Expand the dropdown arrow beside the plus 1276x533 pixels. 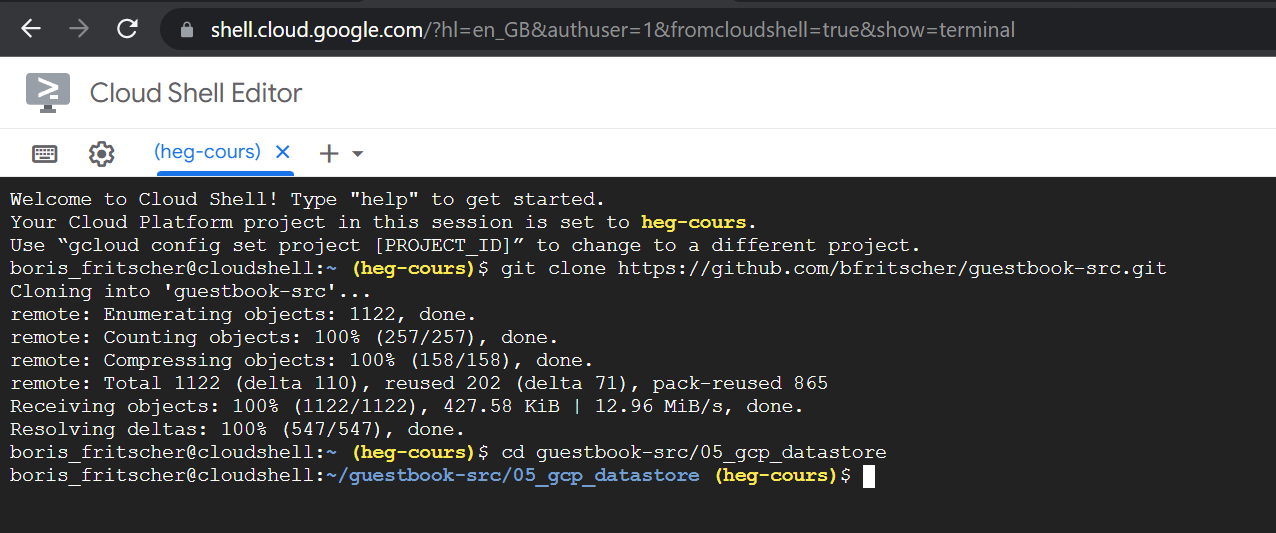click(357, 154)
